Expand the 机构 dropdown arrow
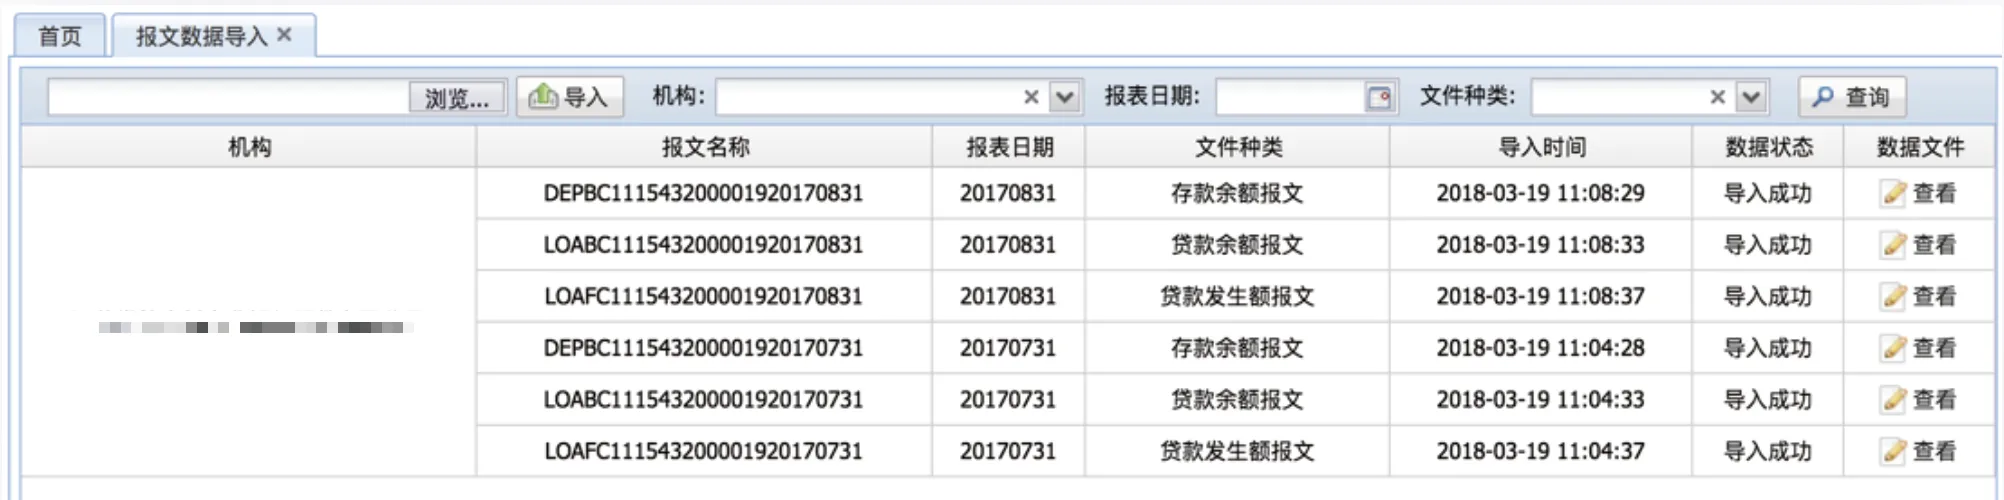2004x500 pixels. (x=1065, y=97)
